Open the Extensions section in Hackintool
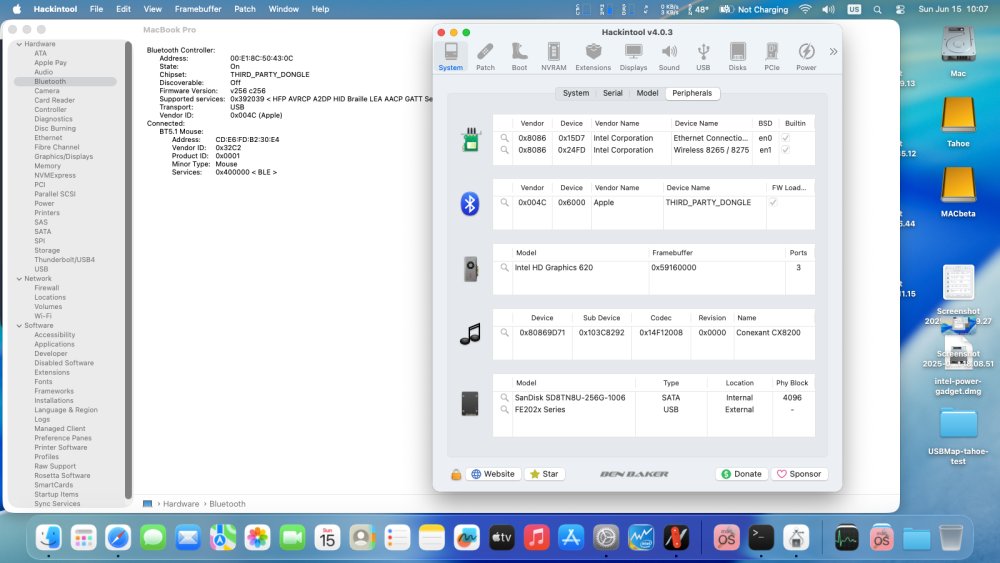Viewport: 1000px width, 563px height. coord(593,56)
